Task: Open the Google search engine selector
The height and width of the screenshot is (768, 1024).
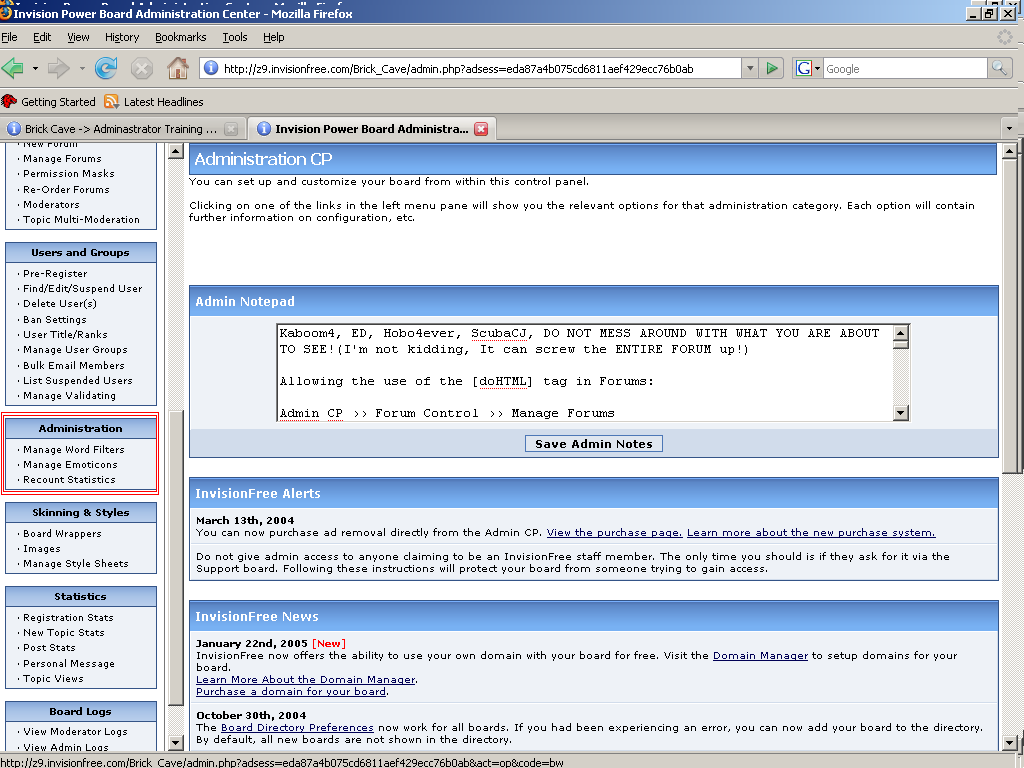Action: pyautogui.click(x=808, y=68)
